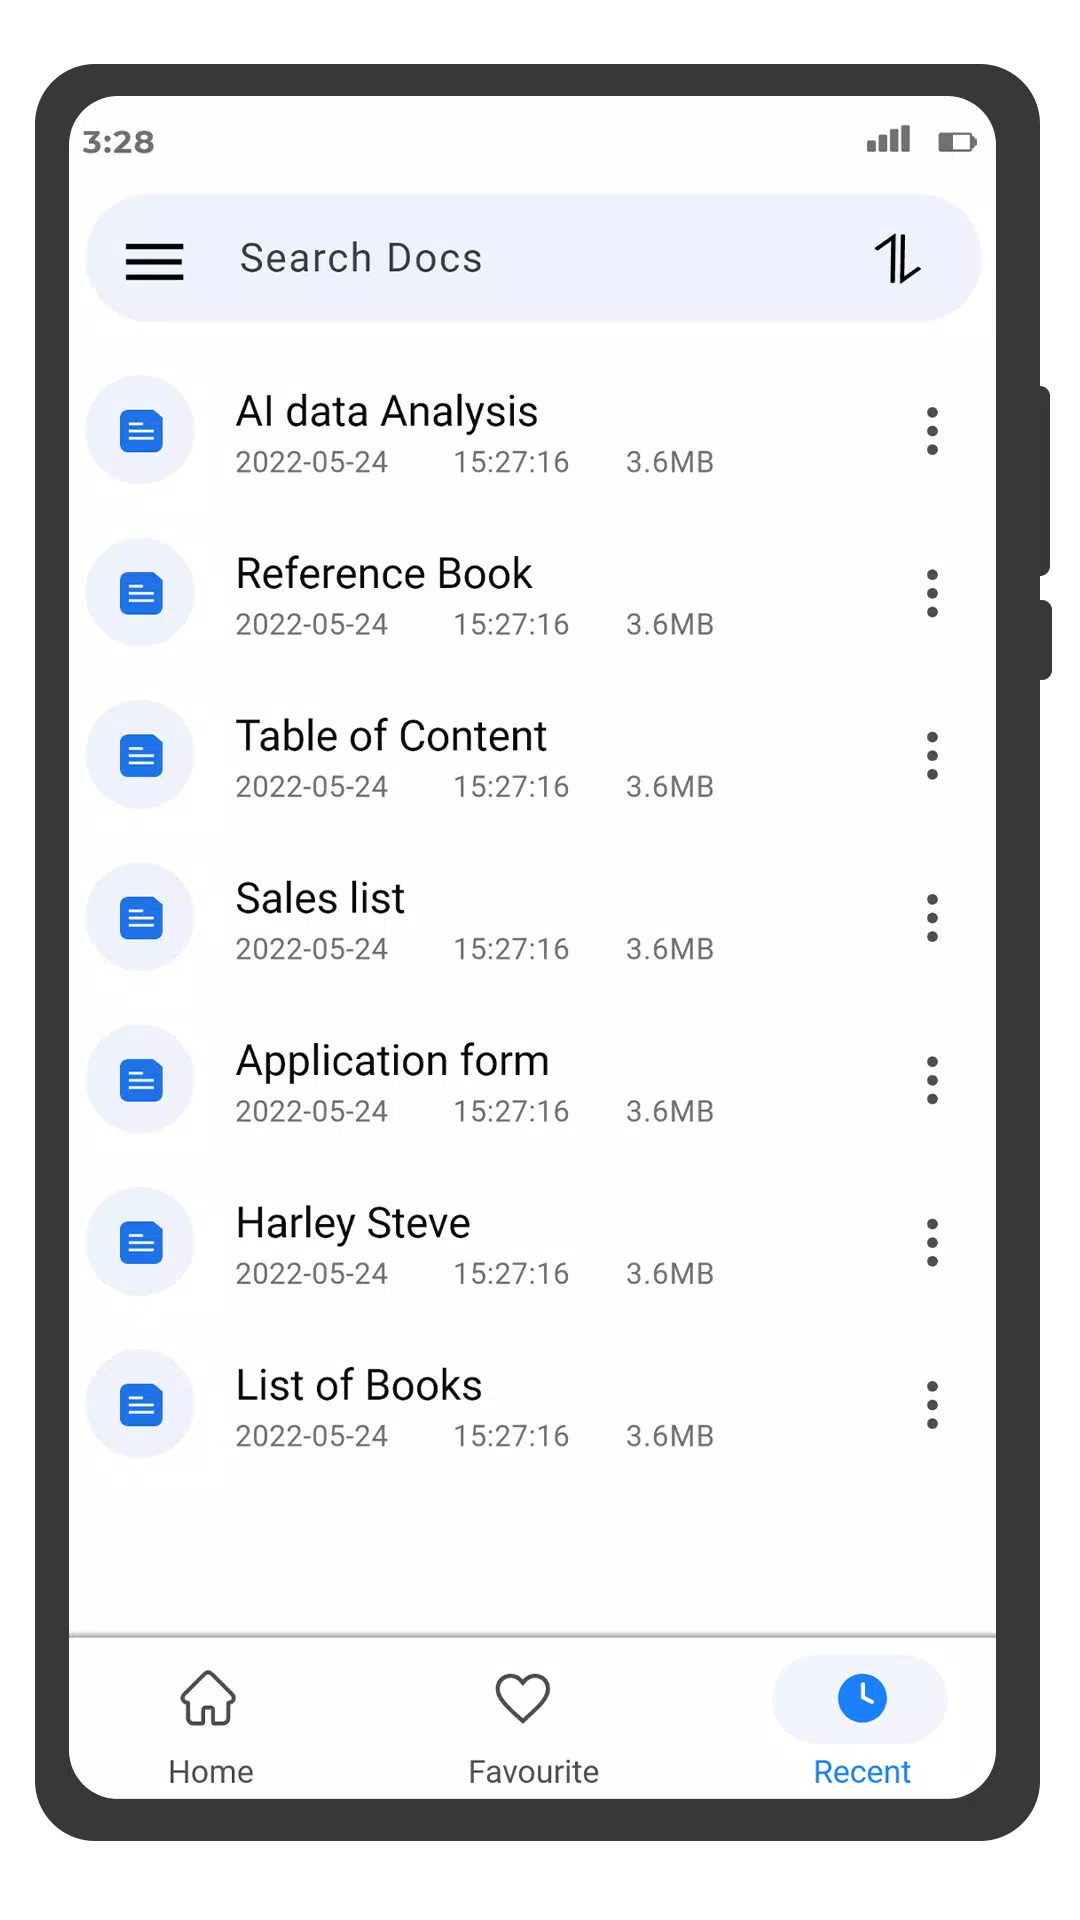Image resolution: width=1080 pixels, height=1920 pixels.
Task: Select the Application form title
Action: pyautogui.click(x=393, y=1062)
